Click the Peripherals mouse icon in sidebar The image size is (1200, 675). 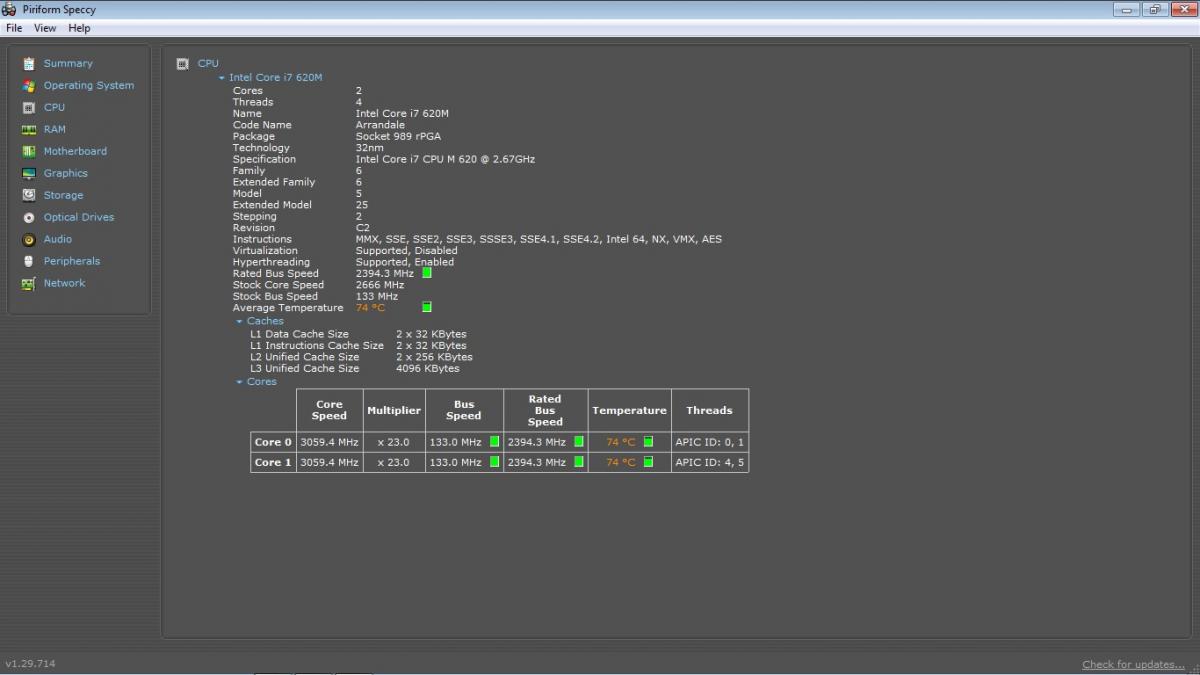click(x=29, y=261)
